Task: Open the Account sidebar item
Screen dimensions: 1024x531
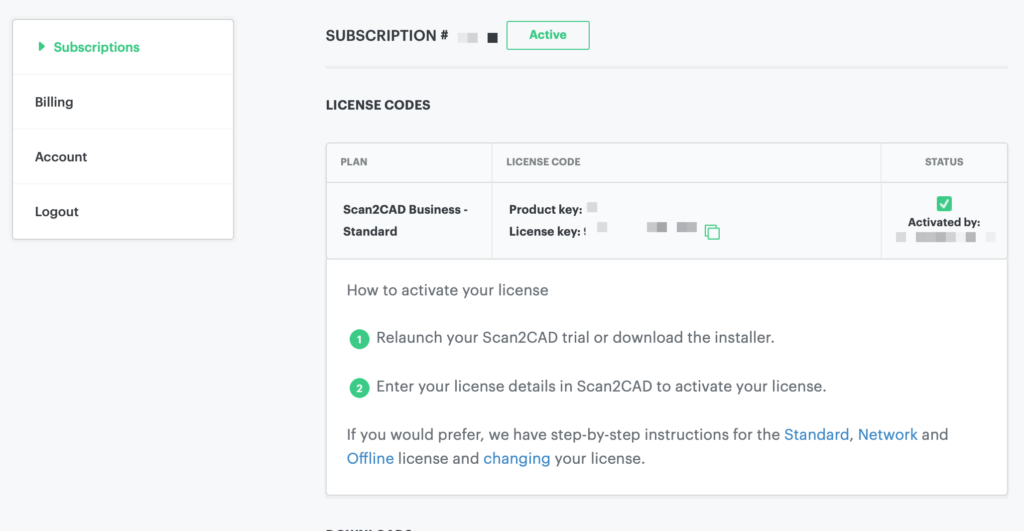Action: (x=61, y=157)
